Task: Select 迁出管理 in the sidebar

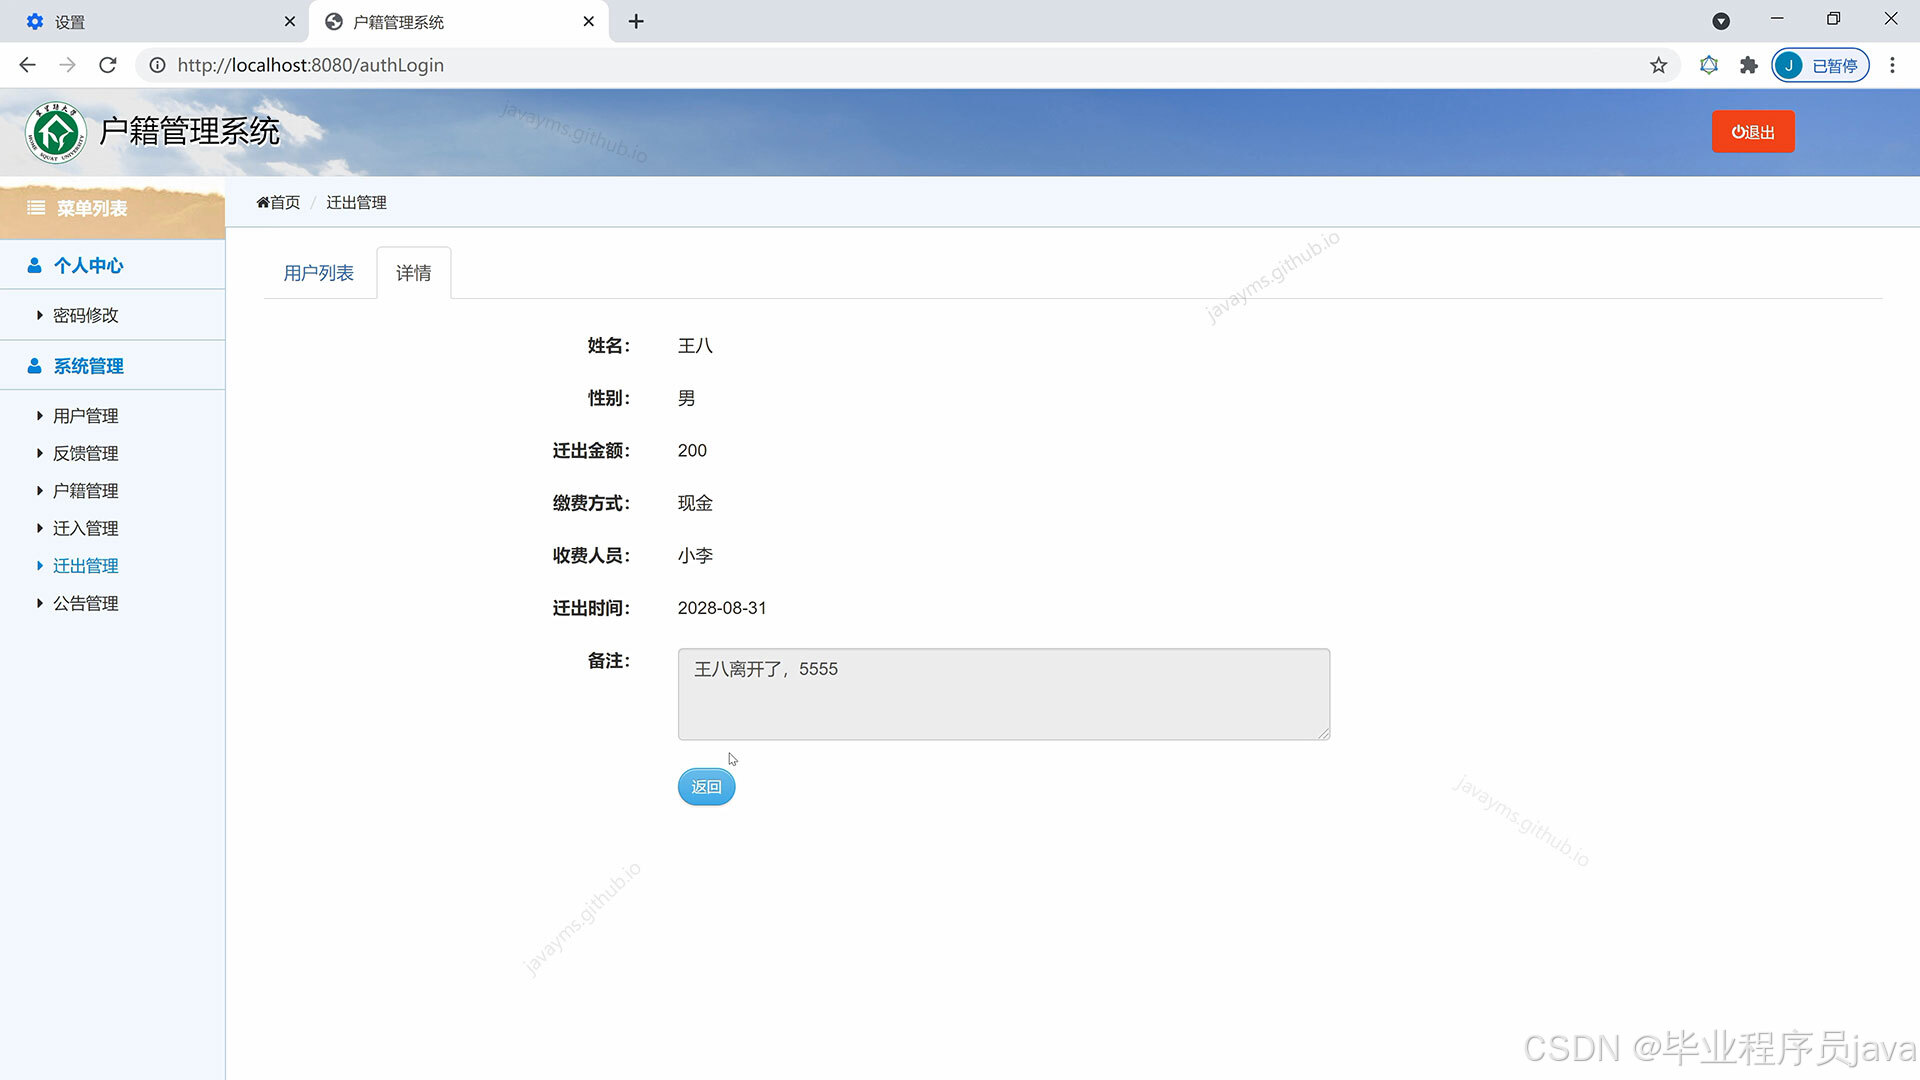Action: 86,566
